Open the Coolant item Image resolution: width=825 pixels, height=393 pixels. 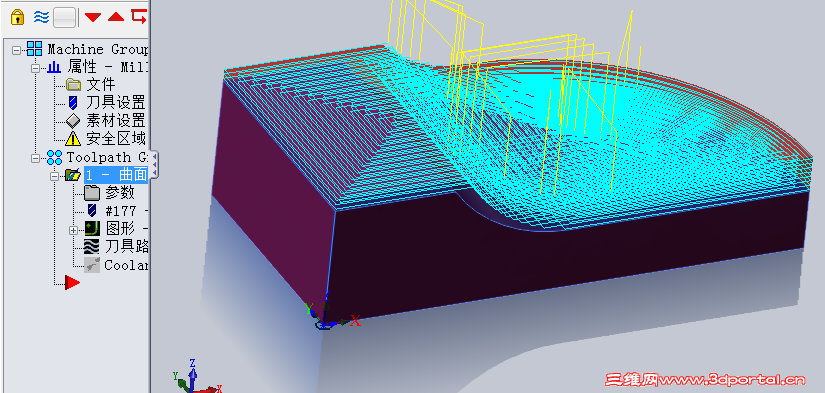[x=126, y=265]
